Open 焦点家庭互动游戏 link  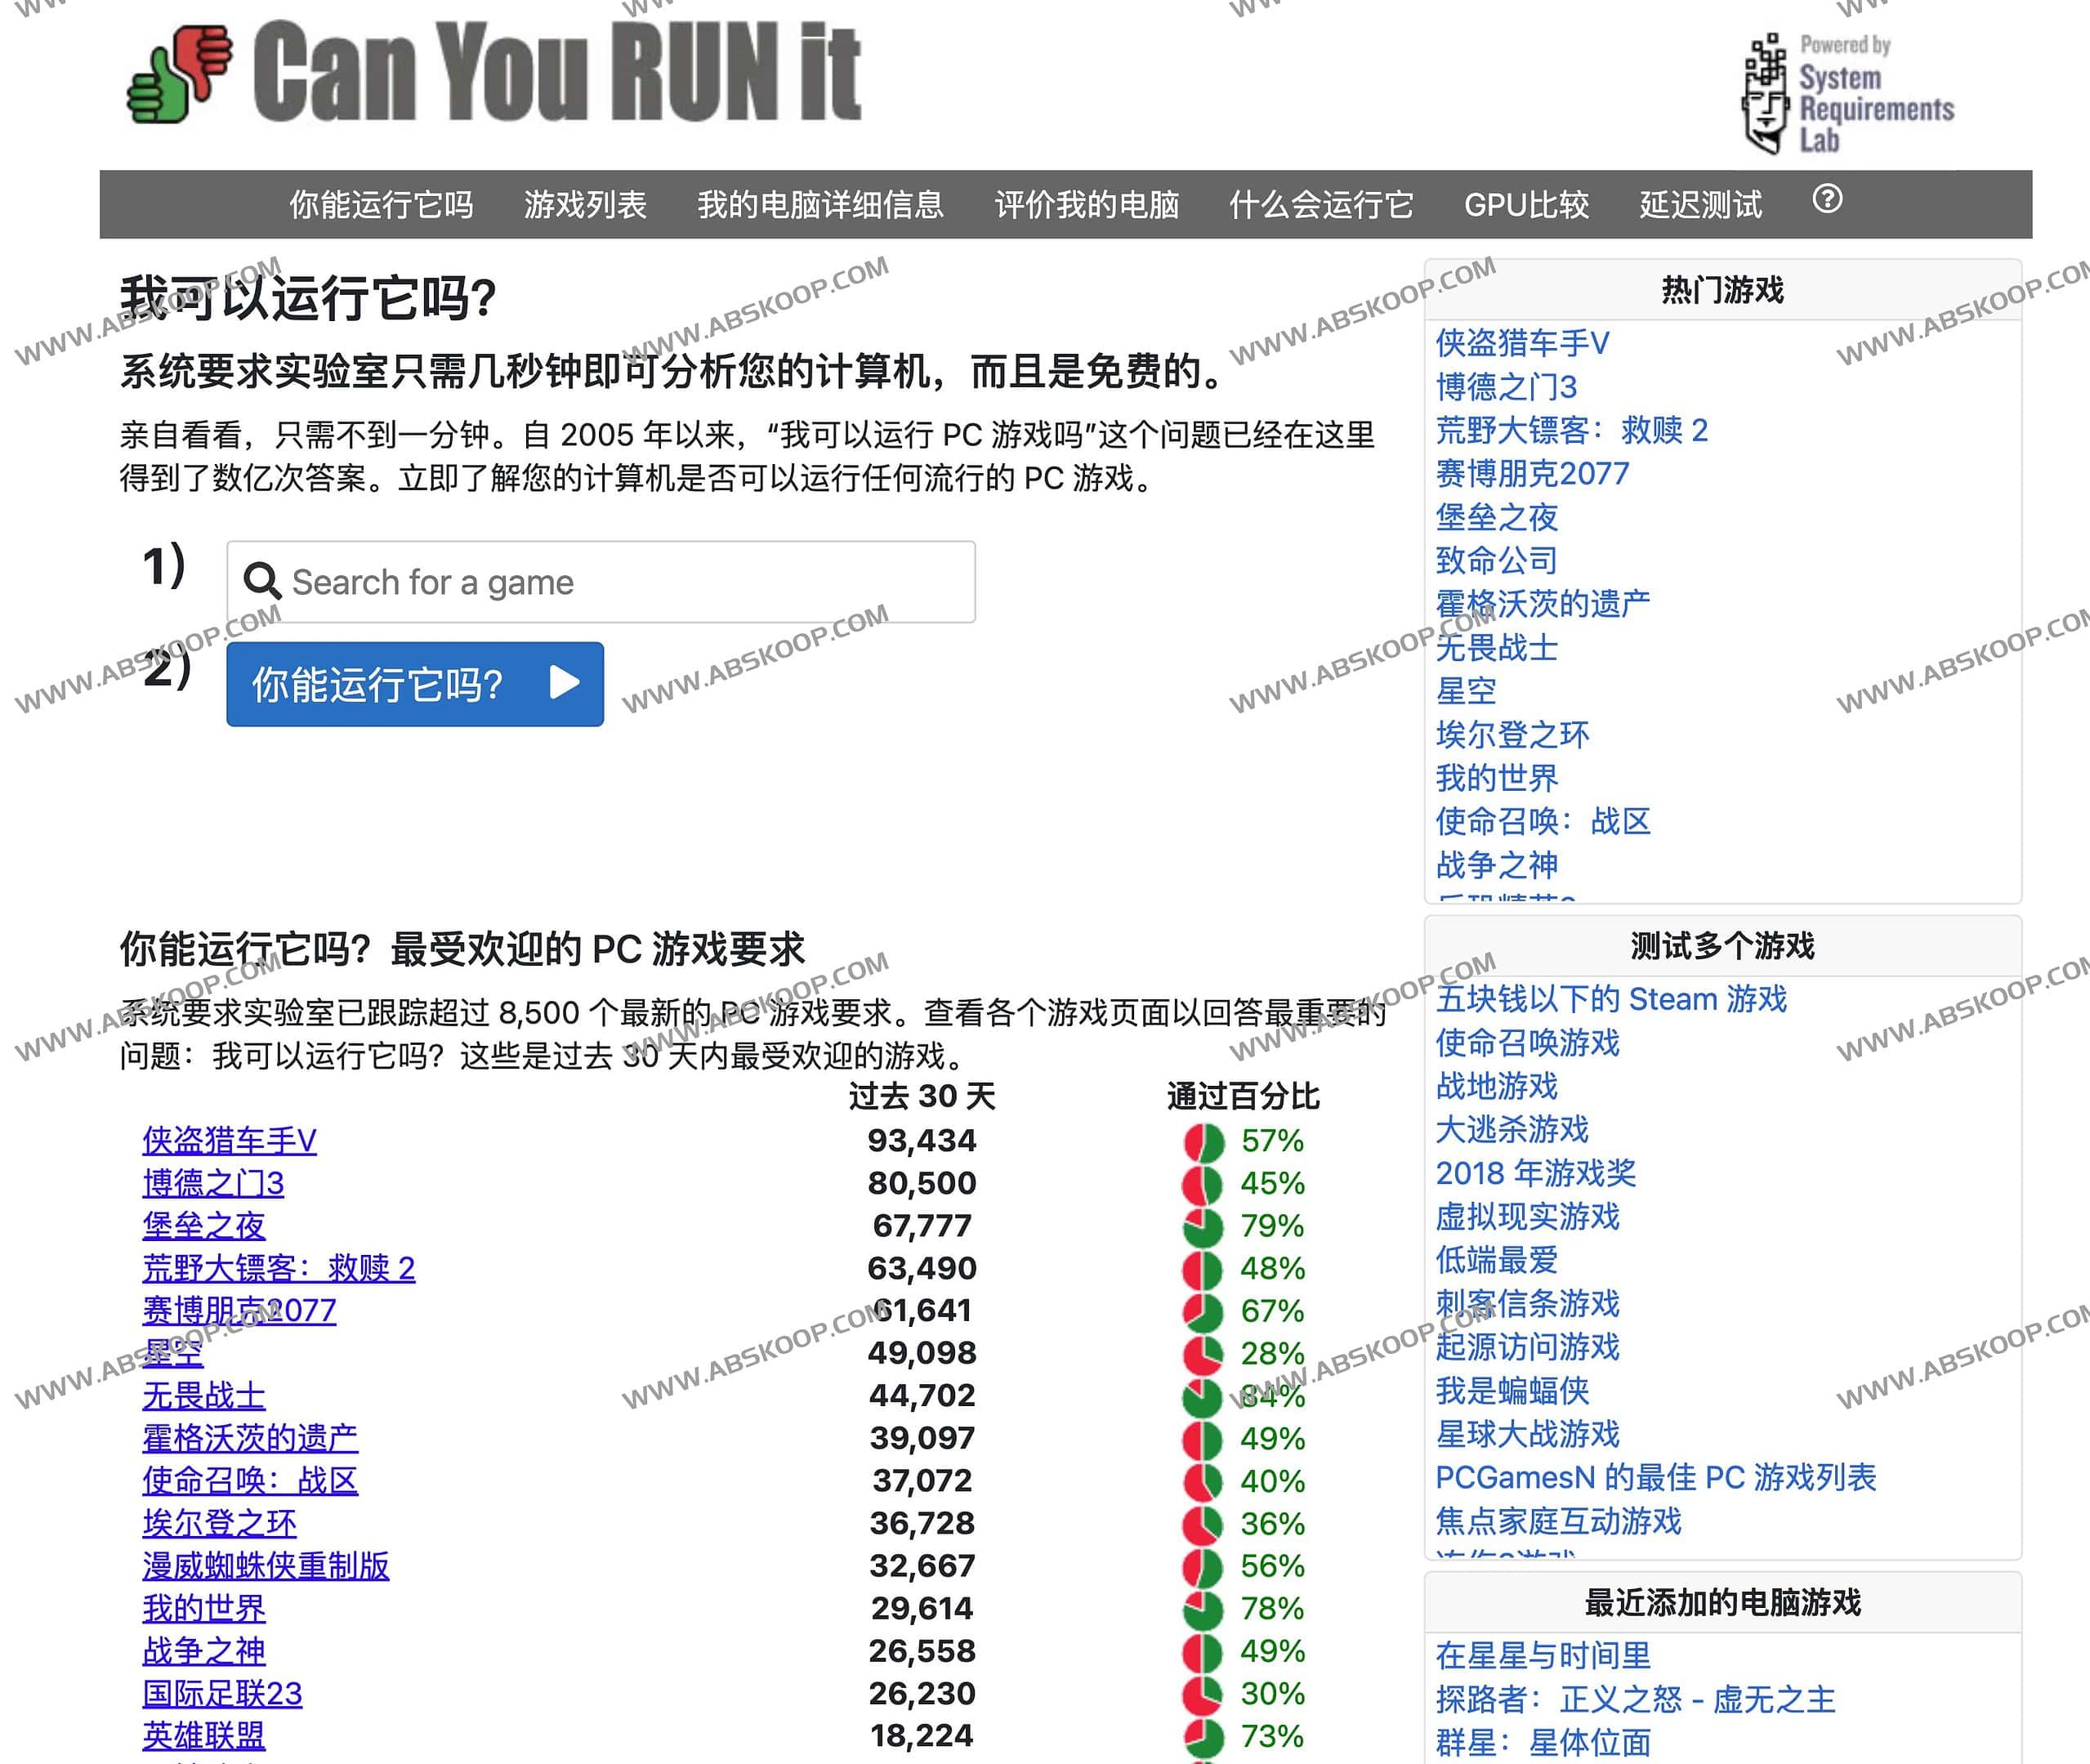tap(1558, 1521)
